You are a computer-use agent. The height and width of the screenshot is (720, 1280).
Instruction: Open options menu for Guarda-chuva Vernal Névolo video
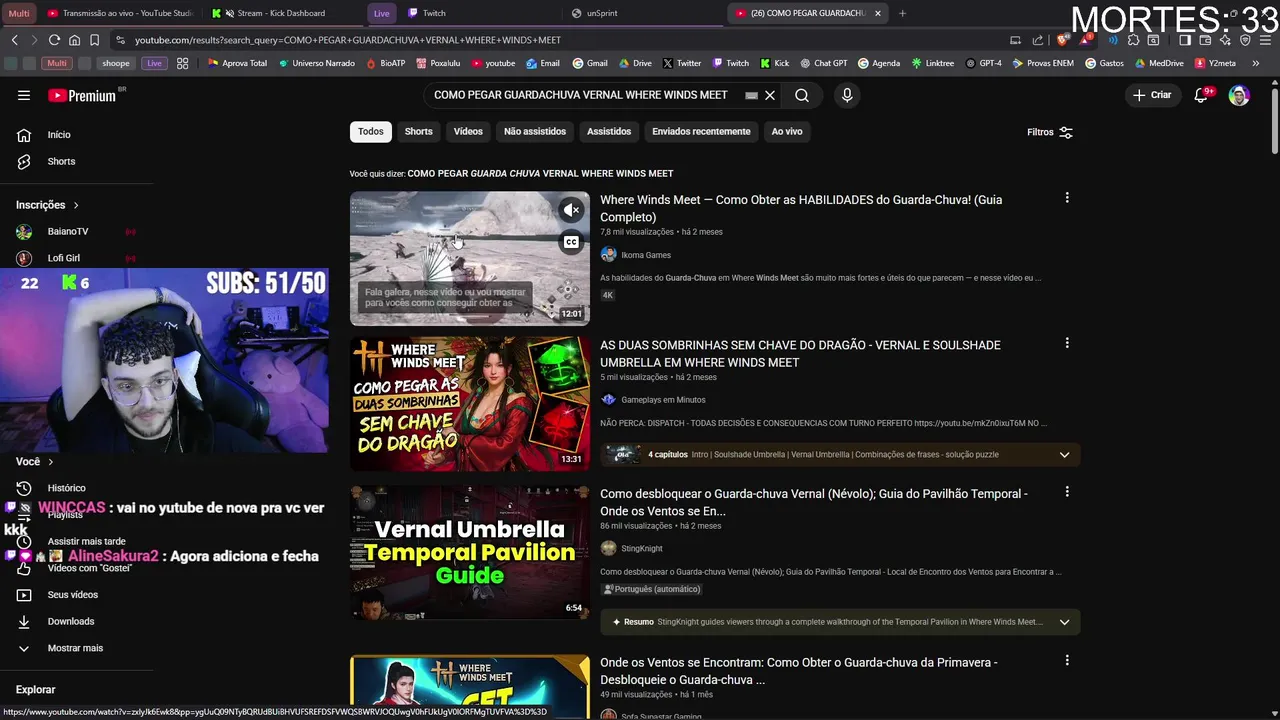(x=1067, y=492)
